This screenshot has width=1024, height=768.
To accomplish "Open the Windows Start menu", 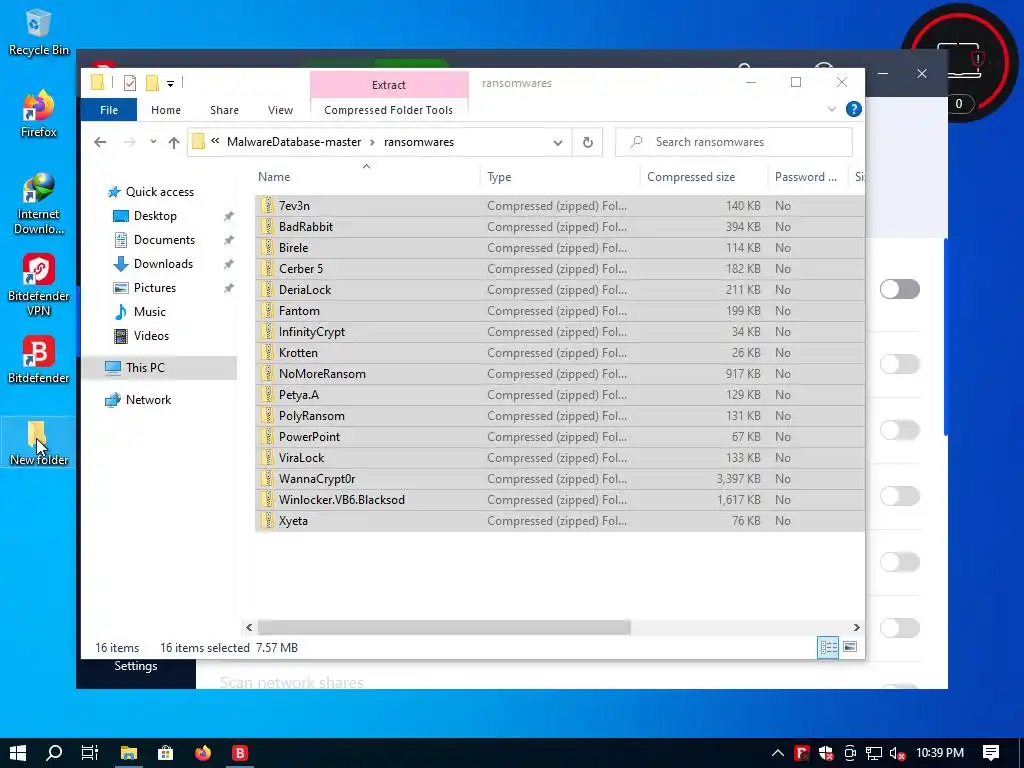I will point(18,753).
